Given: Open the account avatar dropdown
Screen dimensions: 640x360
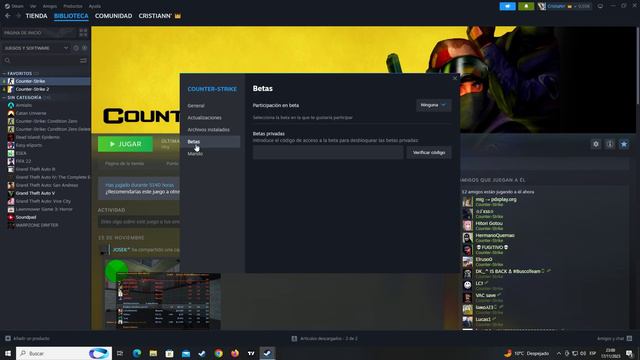Looking at the screenshot, I should 564,6.
